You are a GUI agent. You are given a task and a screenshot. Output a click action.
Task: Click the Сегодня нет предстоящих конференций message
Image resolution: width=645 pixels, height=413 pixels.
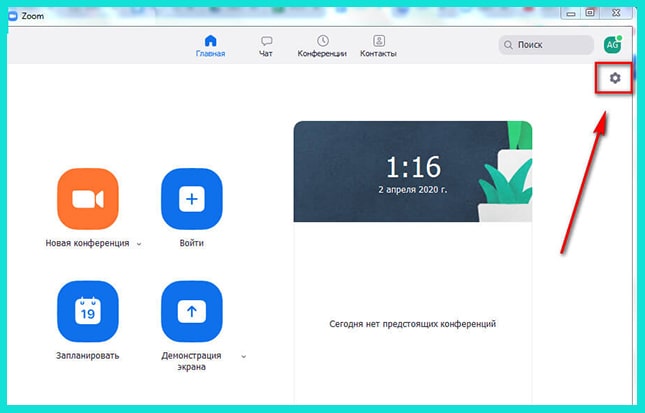click(x=413, y=324)
